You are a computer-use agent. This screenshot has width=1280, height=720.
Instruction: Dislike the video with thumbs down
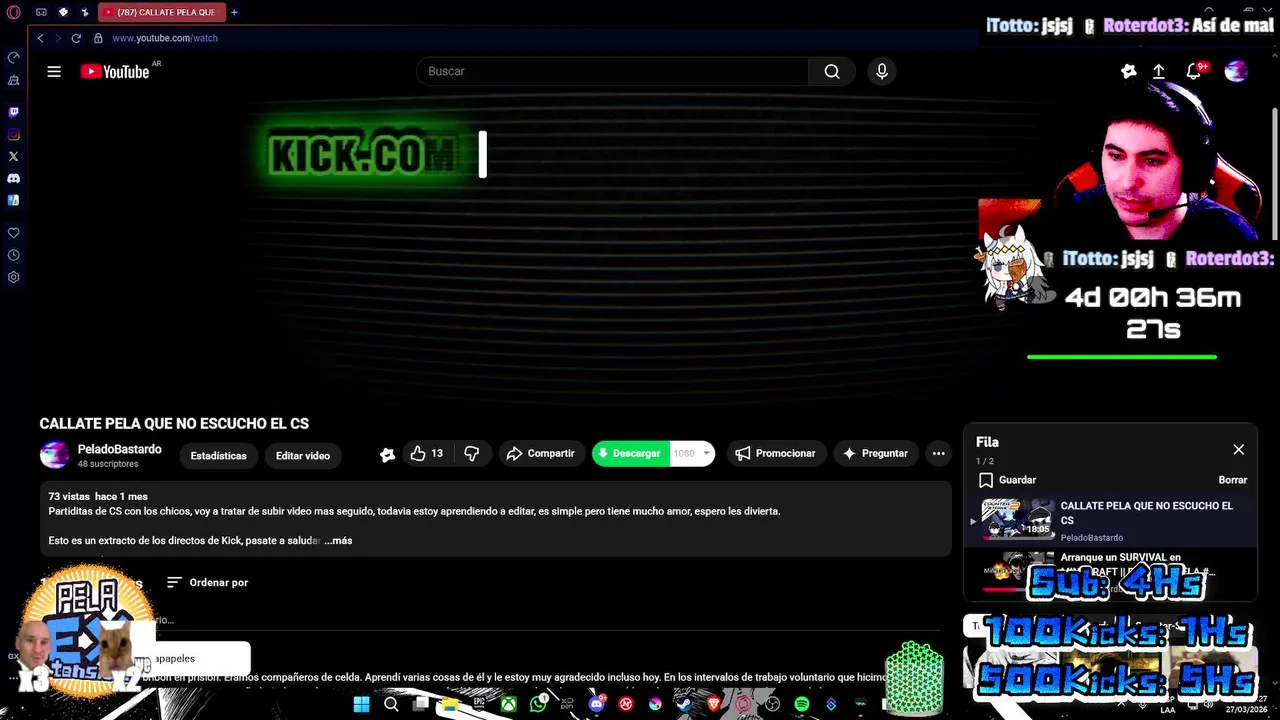point(472,454)
